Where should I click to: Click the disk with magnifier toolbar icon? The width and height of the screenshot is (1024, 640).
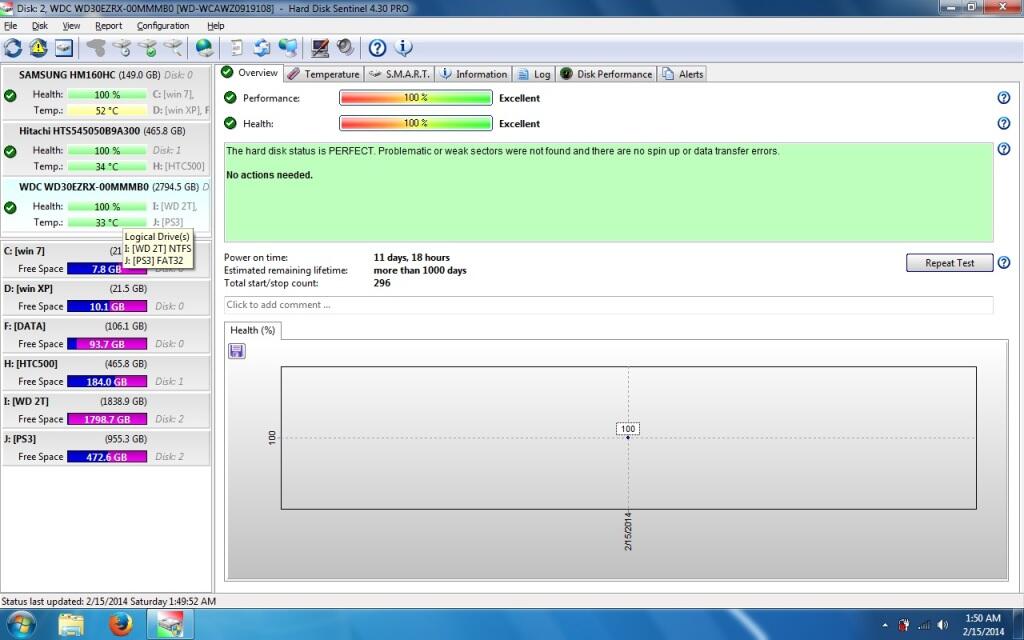tap(173, 48)
